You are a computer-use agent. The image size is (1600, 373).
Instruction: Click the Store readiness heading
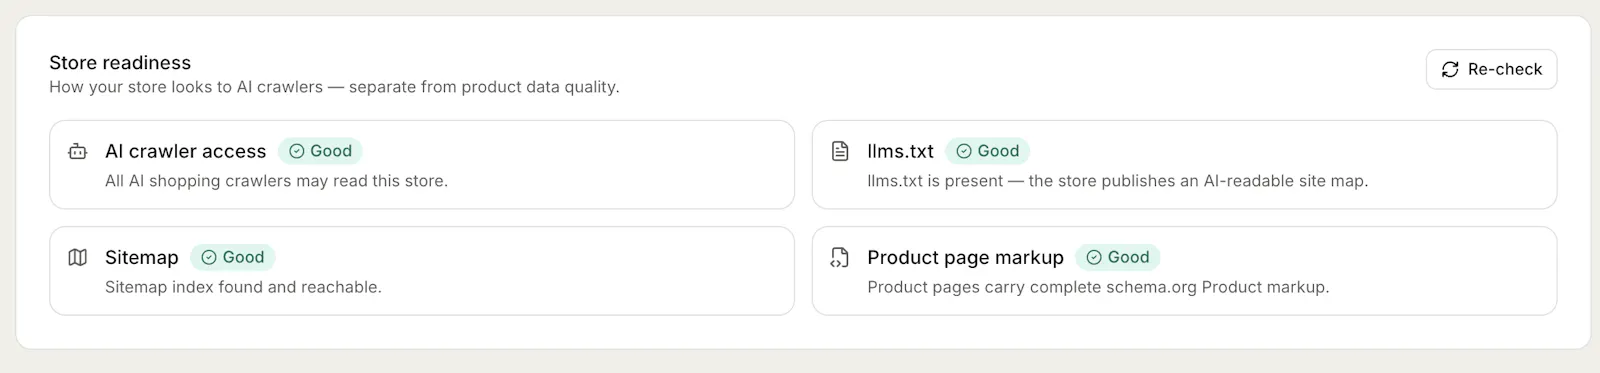coord(120,62)
